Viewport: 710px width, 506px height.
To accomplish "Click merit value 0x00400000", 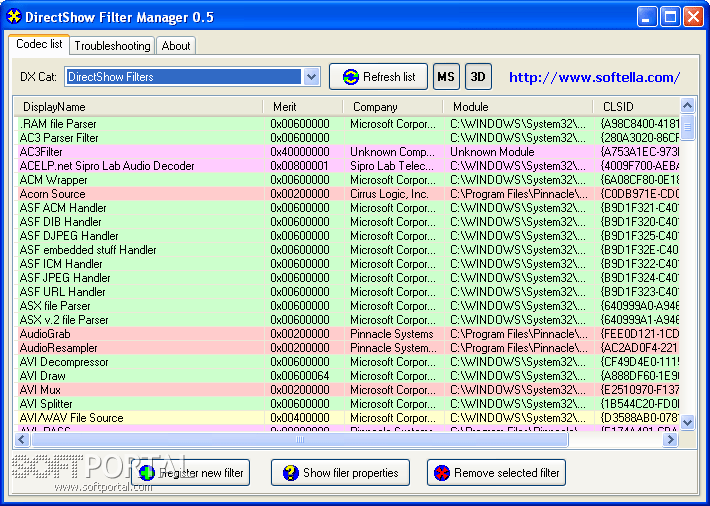I will [300, 419].
